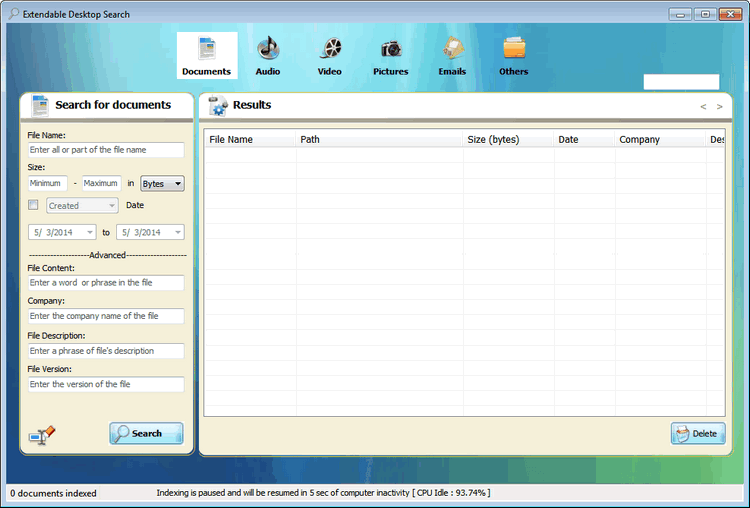Screen dimensions: 750x508
Task: Click the Search button
Action: [x=146, y=433]
